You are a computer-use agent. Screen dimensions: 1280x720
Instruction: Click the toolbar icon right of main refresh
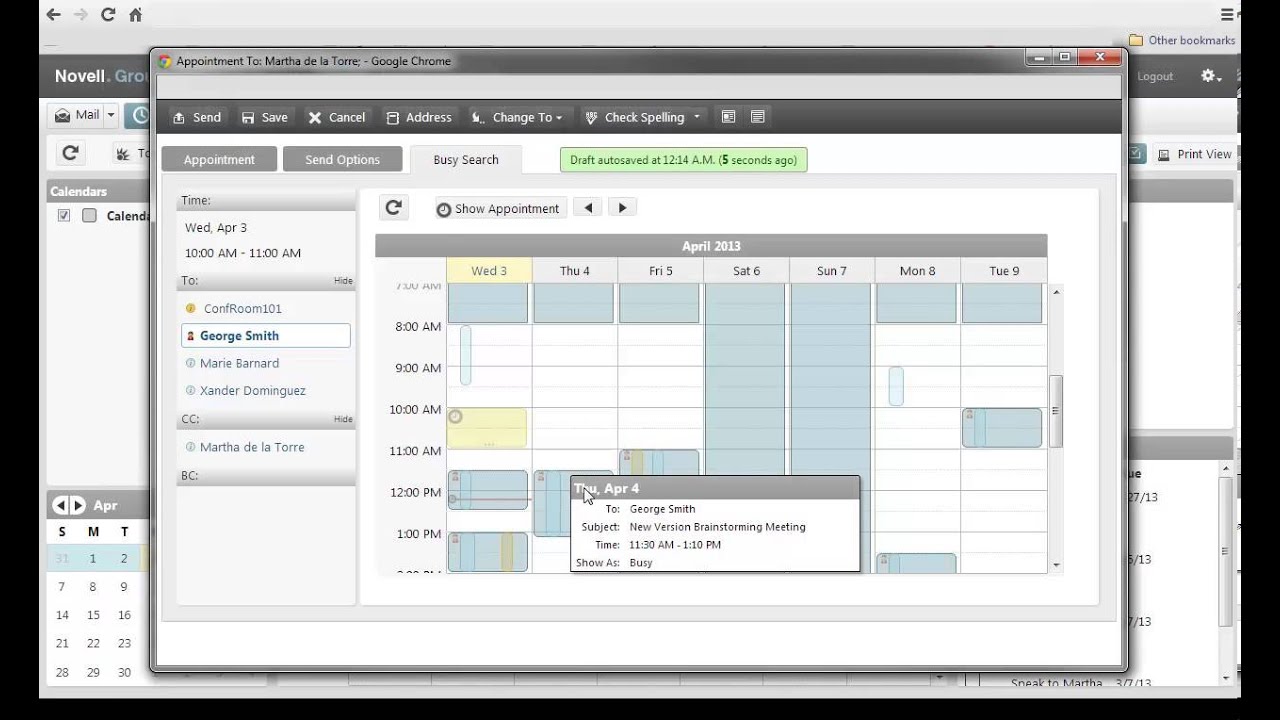(123, 154)
